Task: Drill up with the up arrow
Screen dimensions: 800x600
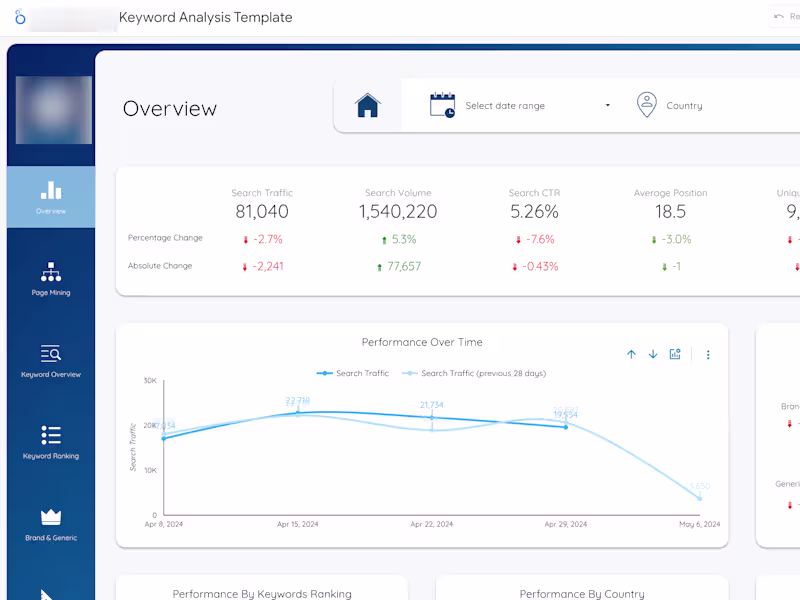Action: [631, 354]
